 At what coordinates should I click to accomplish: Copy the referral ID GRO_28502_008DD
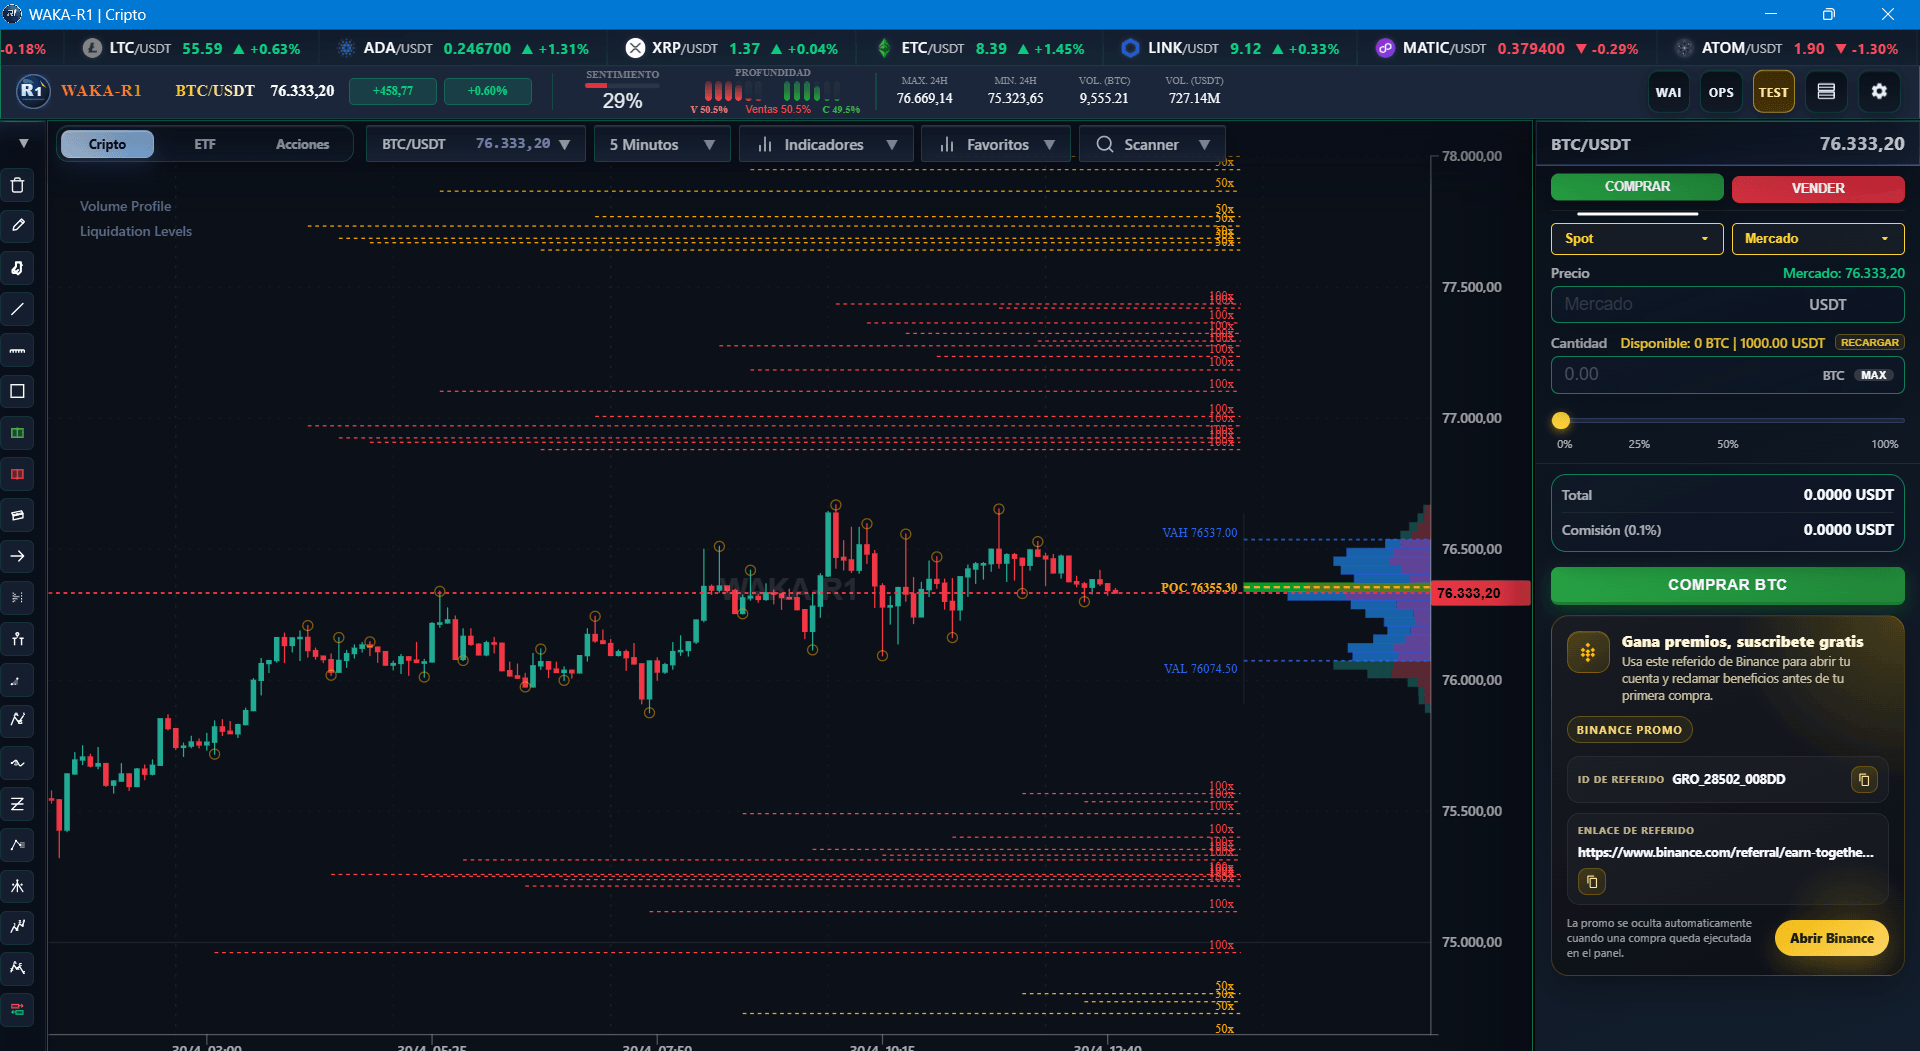1864,779
